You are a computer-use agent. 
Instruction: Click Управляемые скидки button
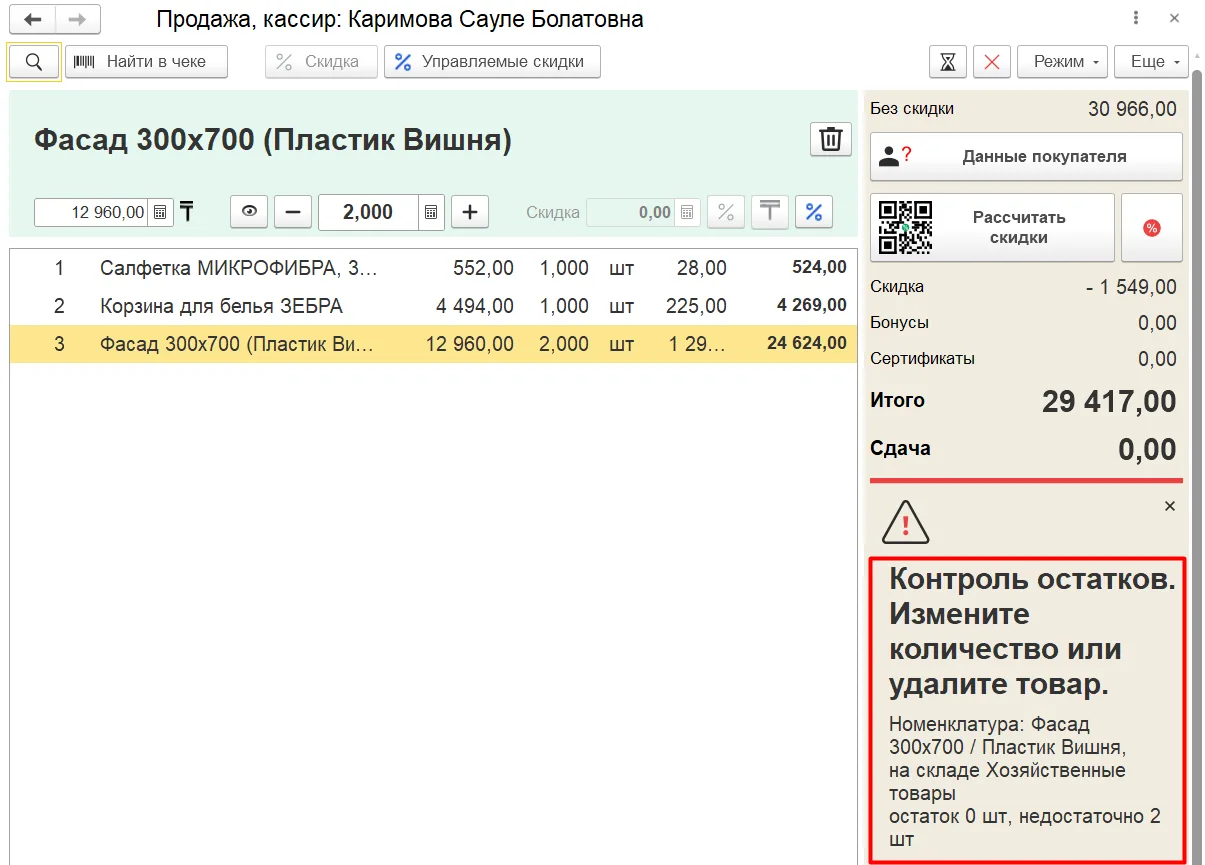point(492,62)
